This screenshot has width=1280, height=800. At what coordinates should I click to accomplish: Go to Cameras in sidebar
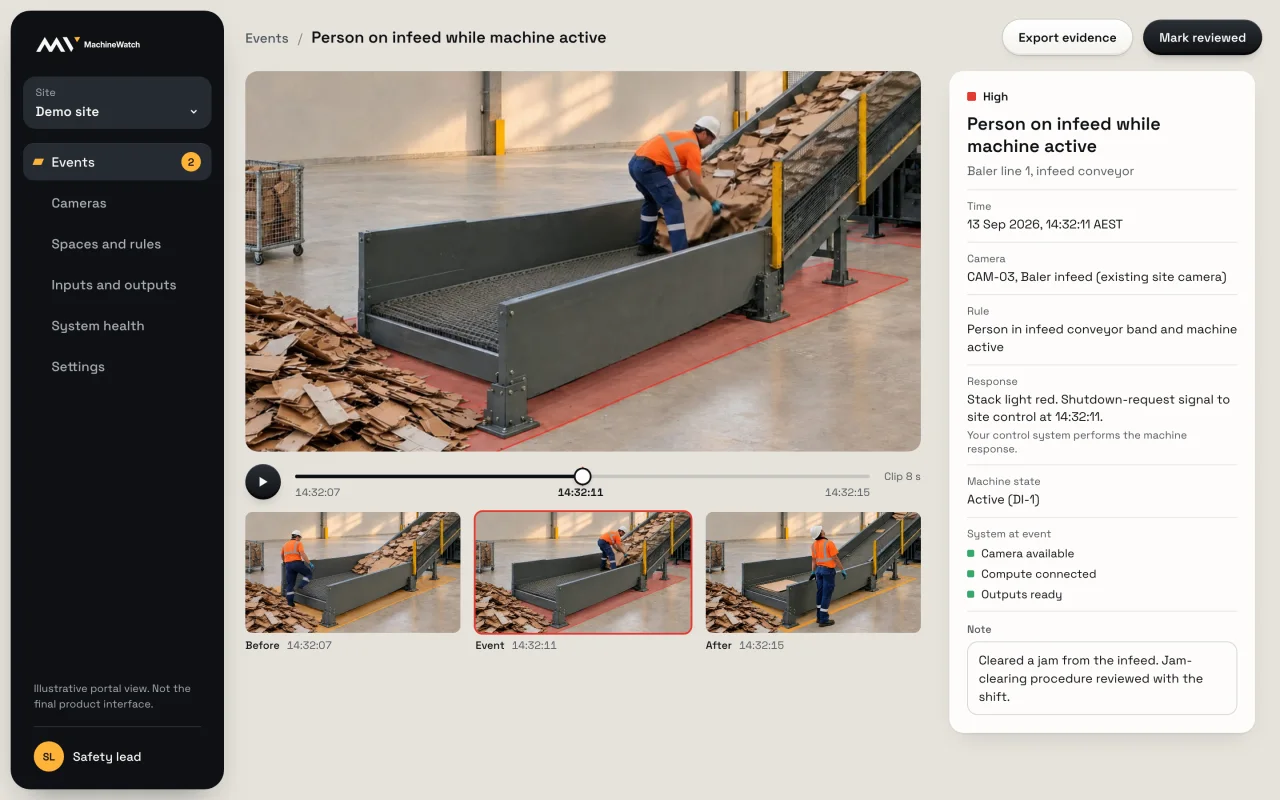[x=79, y=203]
